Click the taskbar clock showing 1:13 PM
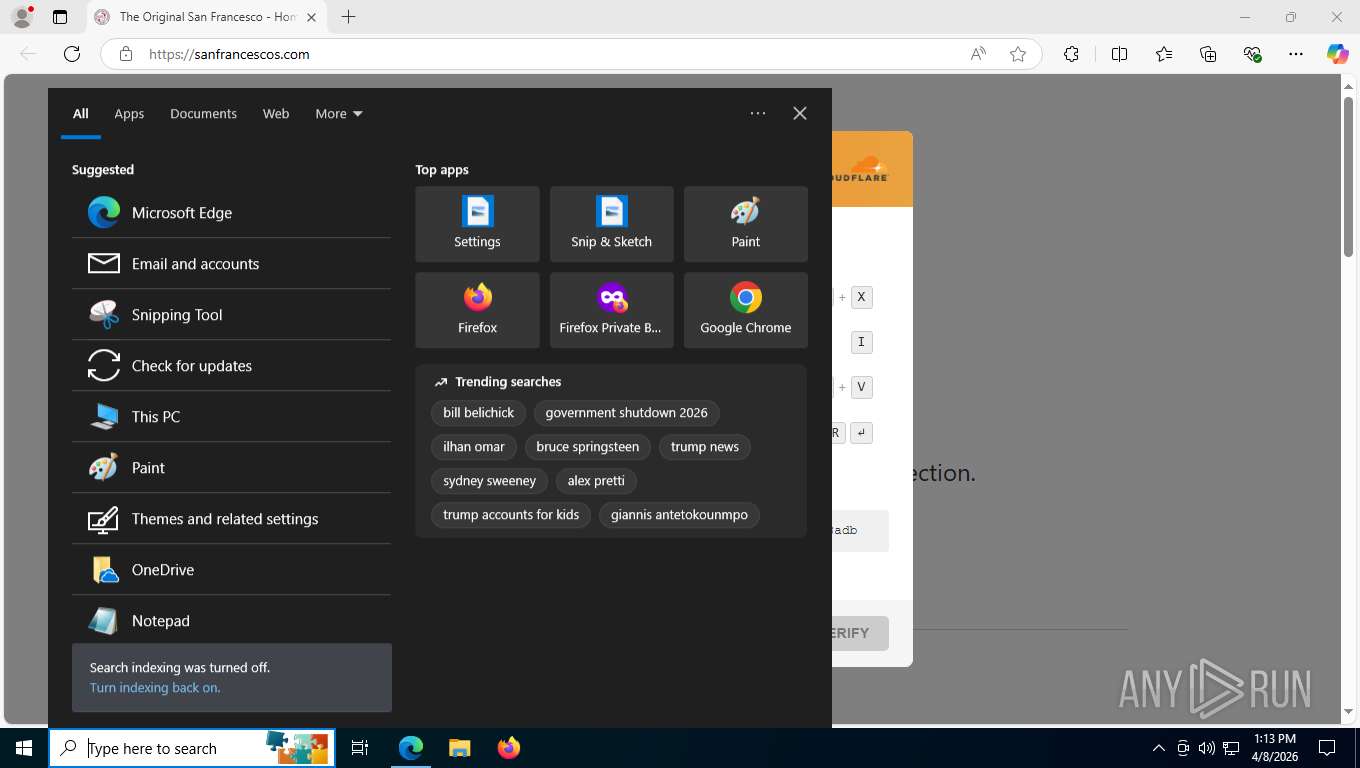 point(1273,748)
